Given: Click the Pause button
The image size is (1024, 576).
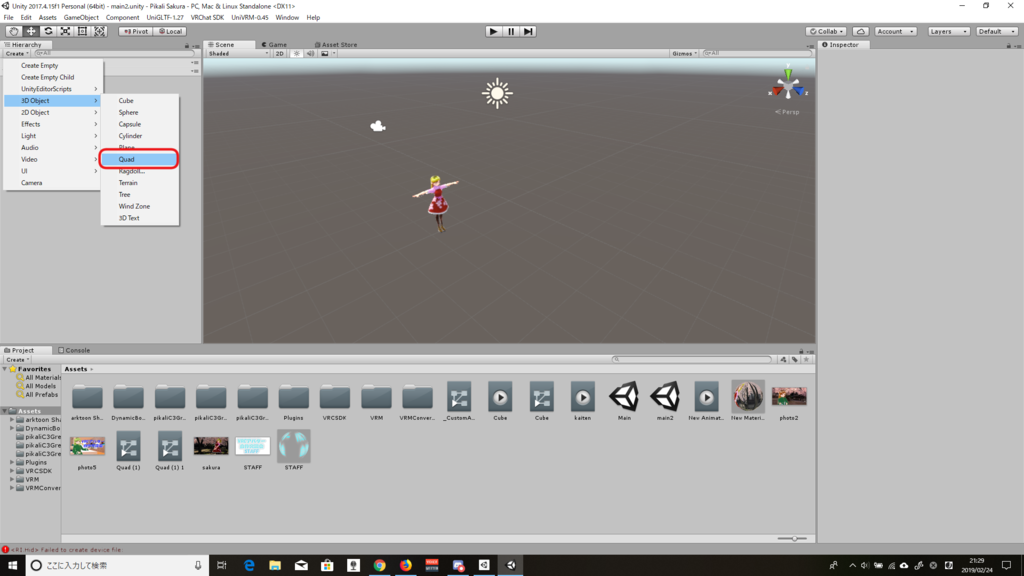Looking at the screenshot, I should (x=511, y=31).
